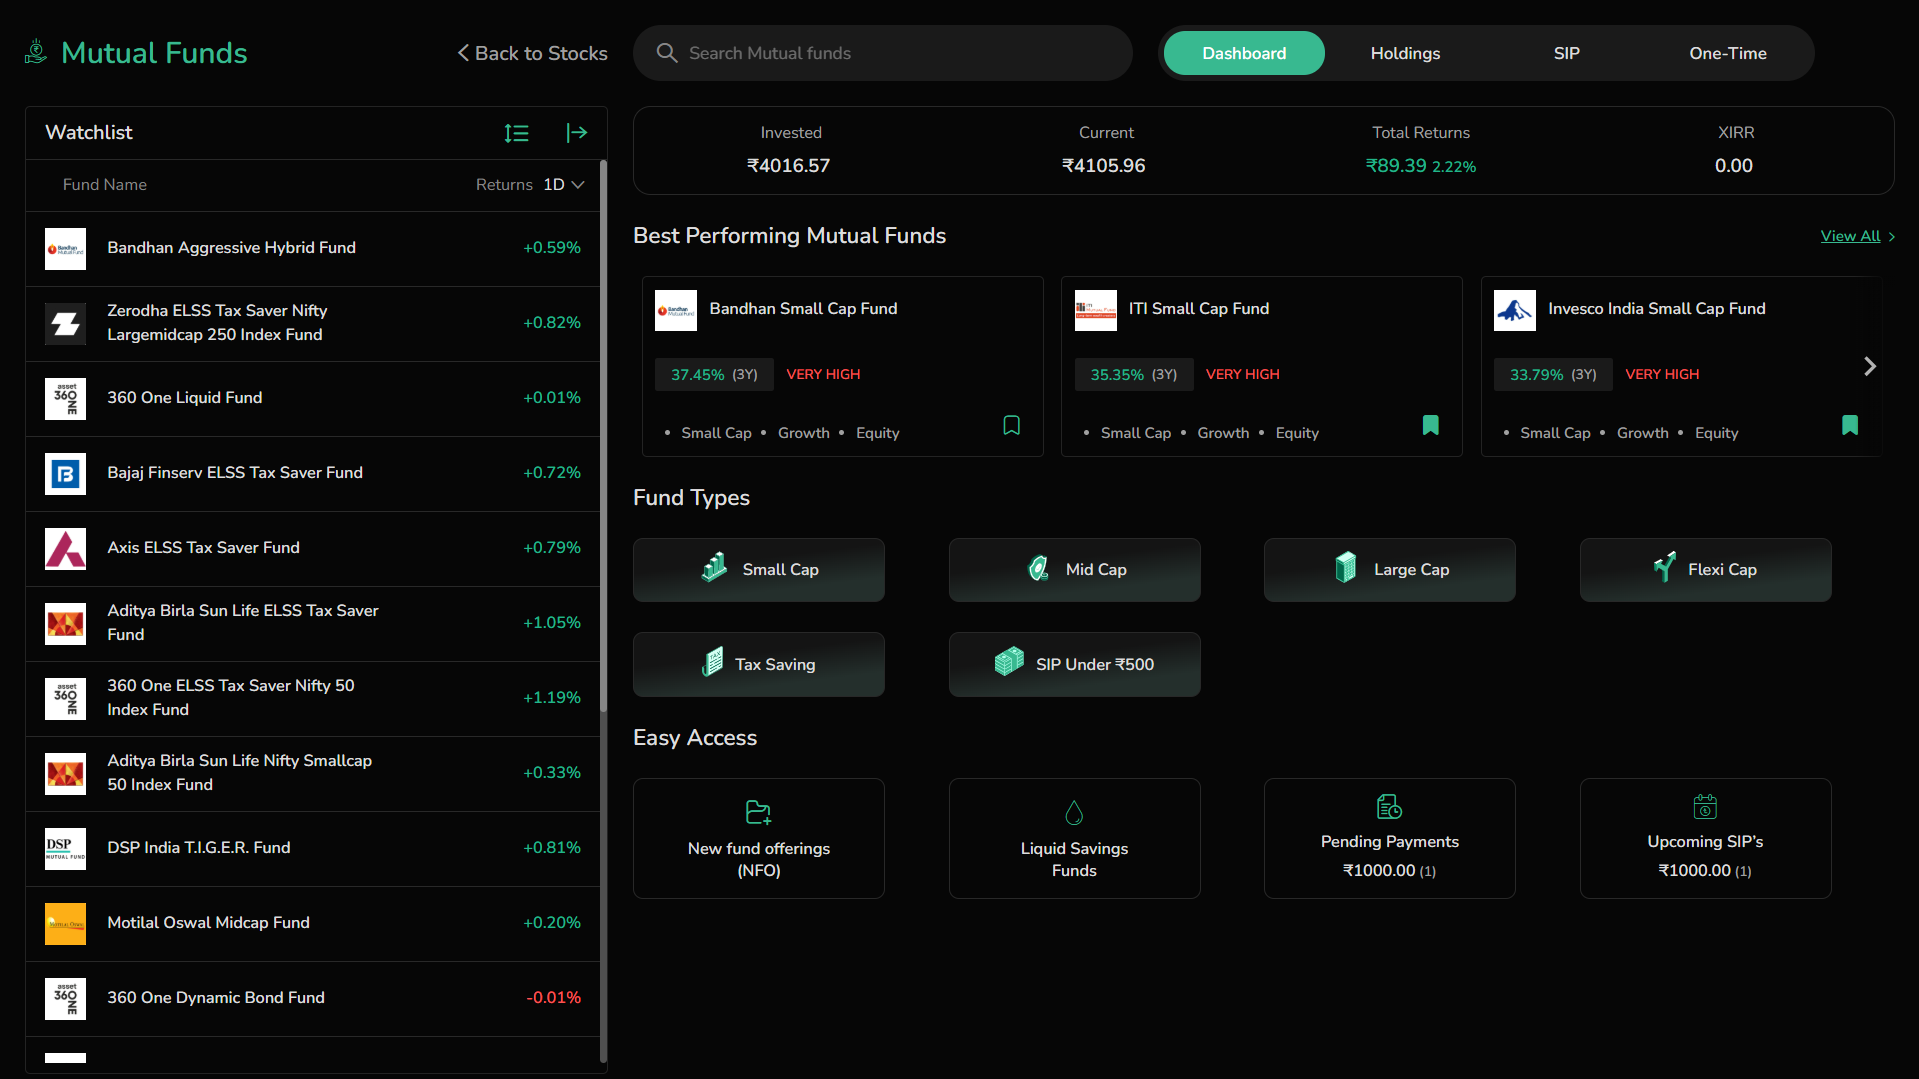The image size is (1919, 1079).
Task: Click the Mutual Funds logo icon
Action: tap(36, 52)
